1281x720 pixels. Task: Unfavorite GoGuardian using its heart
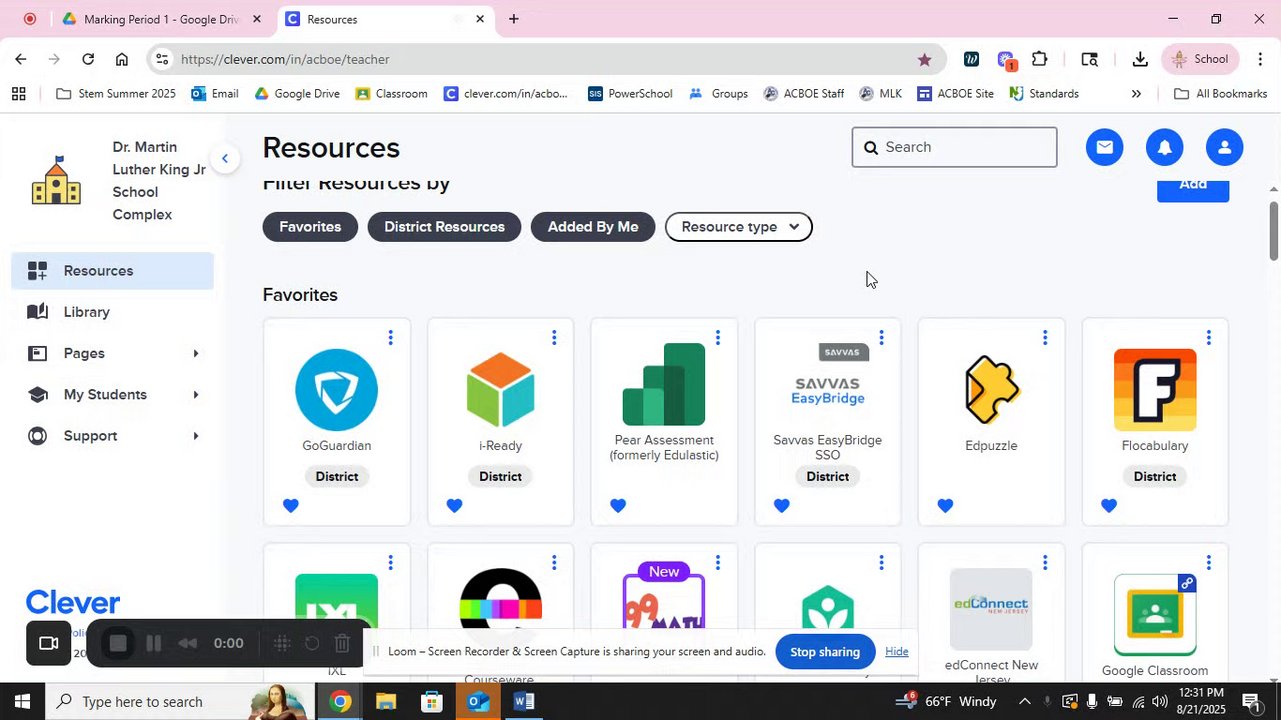pyautogui.click(x=291, y=506)
